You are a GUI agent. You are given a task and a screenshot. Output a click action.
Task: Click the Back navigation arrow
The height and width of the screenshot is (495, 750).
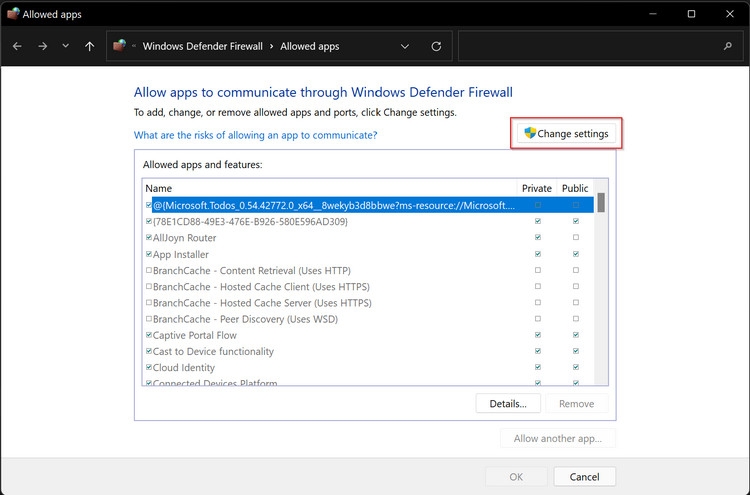pos(17,46)
